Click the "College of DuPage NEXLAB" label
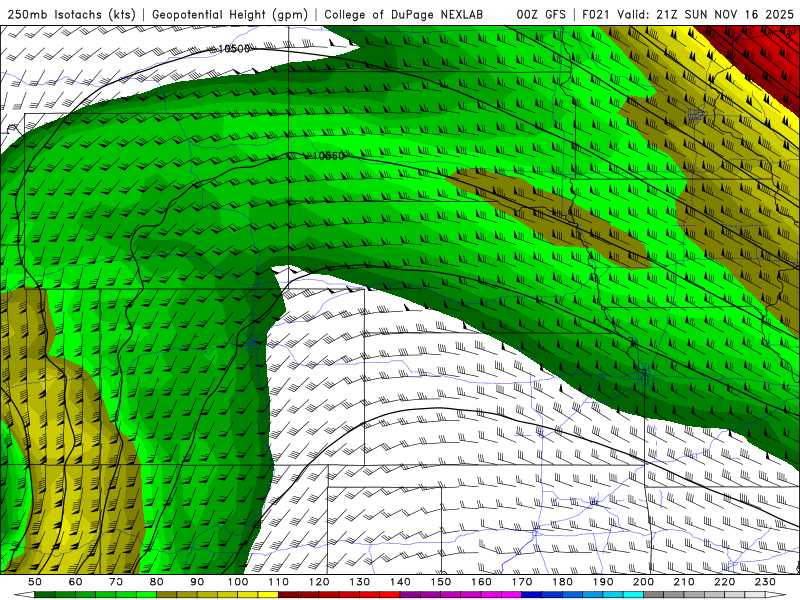The image size is (800, 600). click(x=403, y=15)
